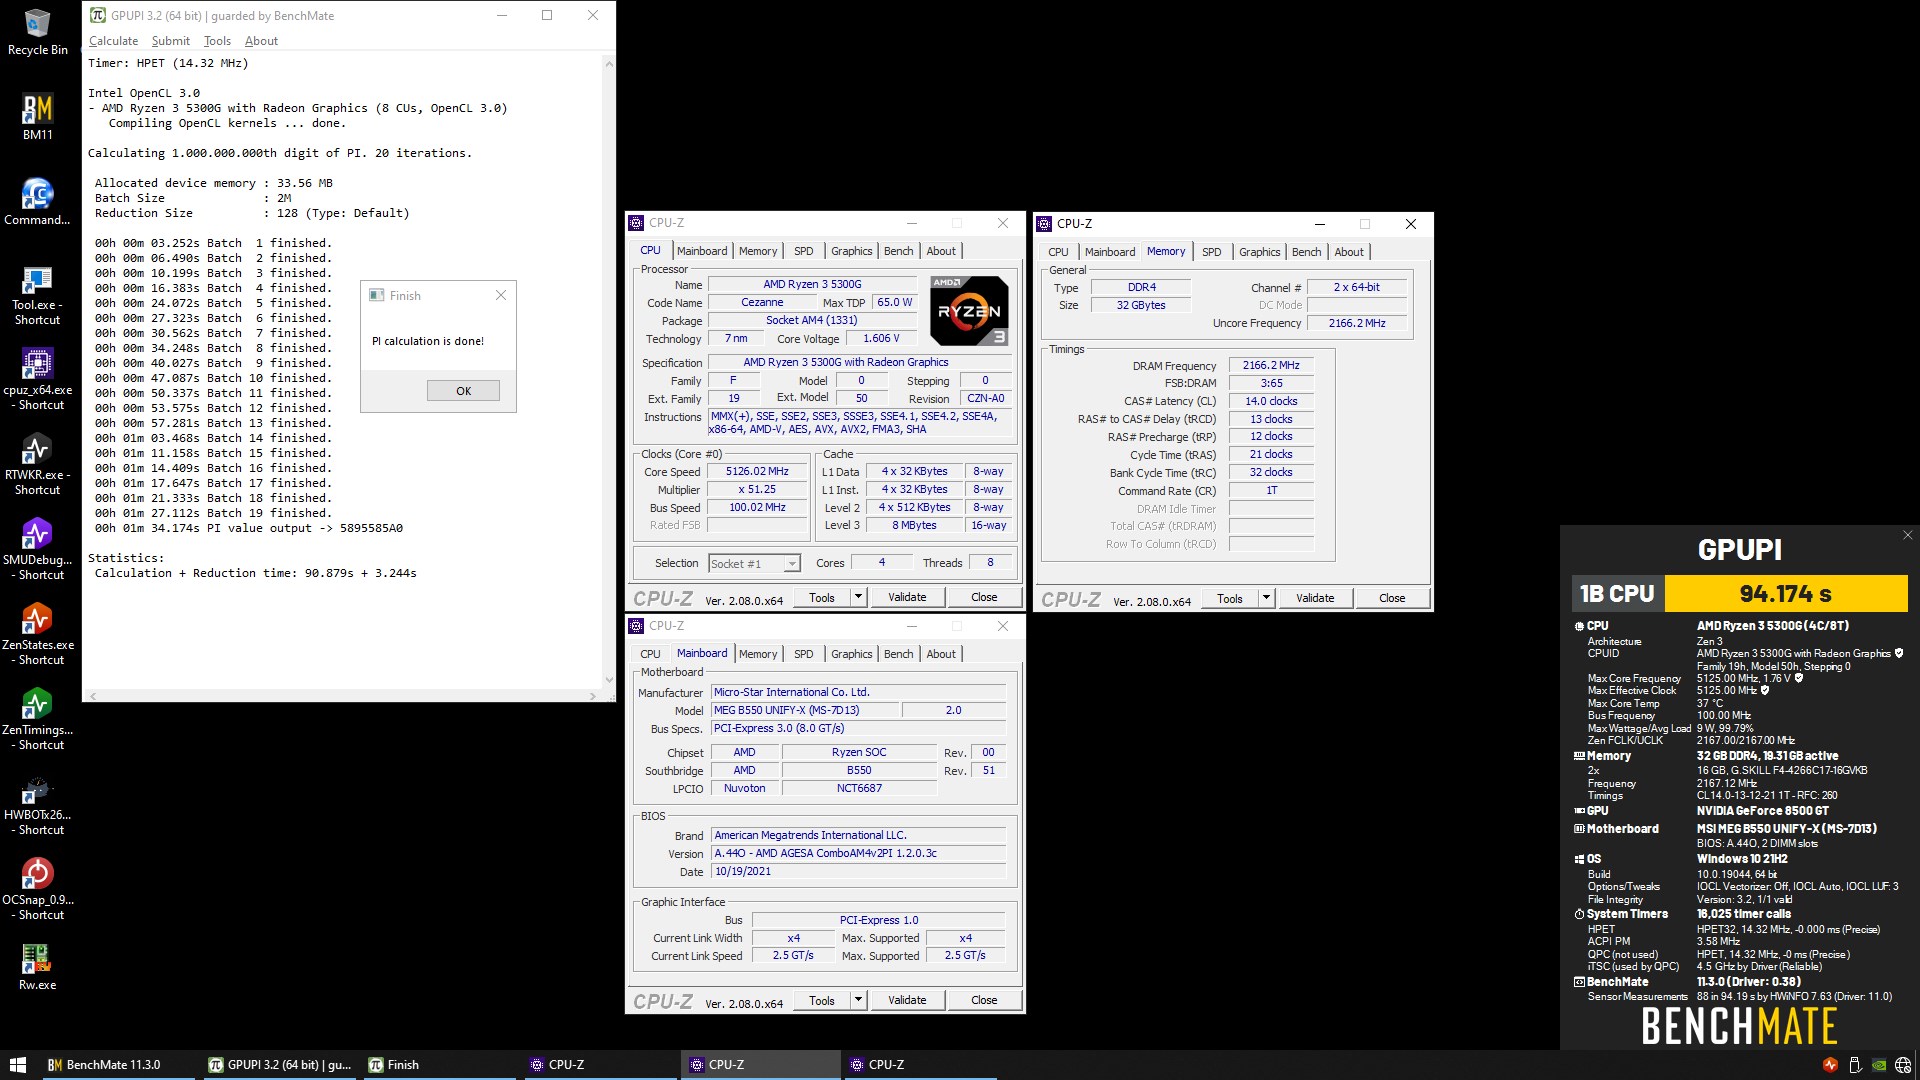The height and width of the screenshot is (1080, 1920).
Task: Click Validate in CPU-Z Memory window
Action: [x=1315, y=598]
